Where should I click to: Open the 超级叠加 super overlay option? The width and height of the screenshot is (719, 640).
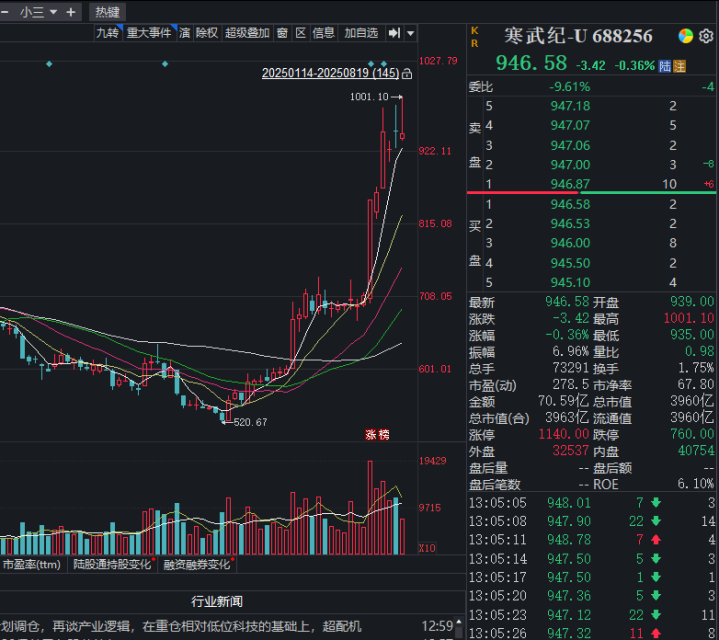pyautogui.click(x=247, y=33)
